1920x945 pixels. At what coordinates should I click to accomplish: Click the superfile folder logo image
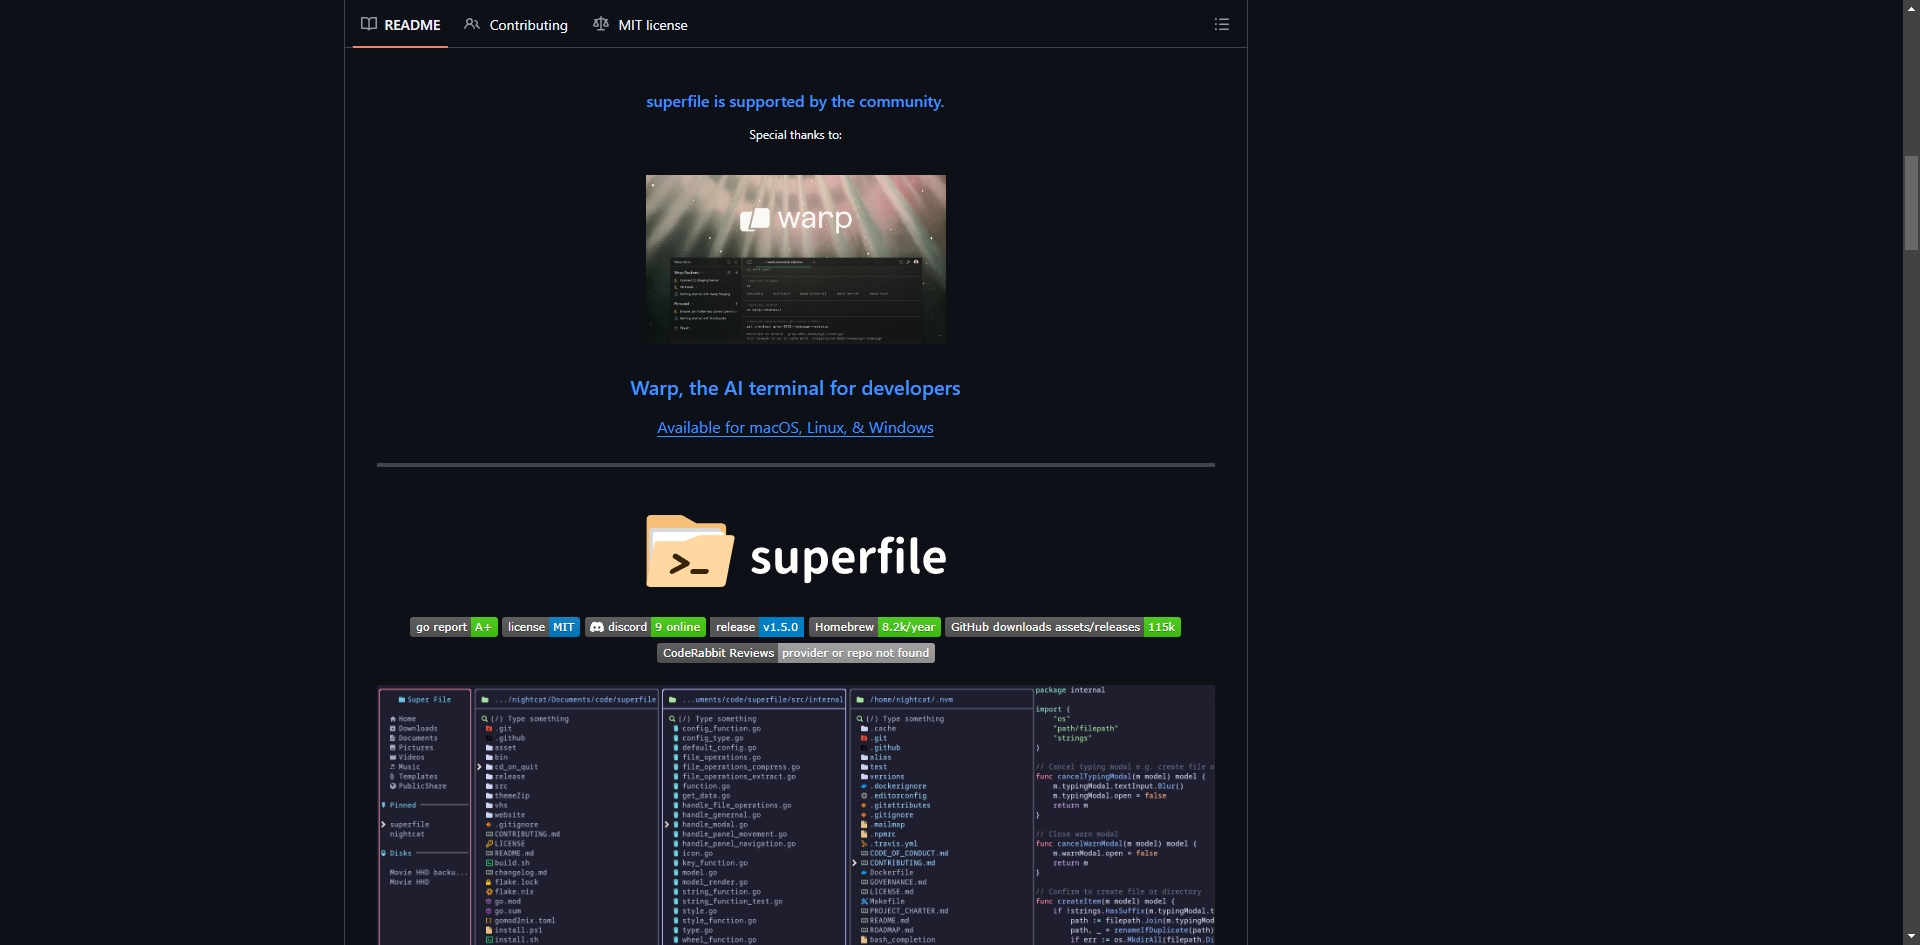796,552
